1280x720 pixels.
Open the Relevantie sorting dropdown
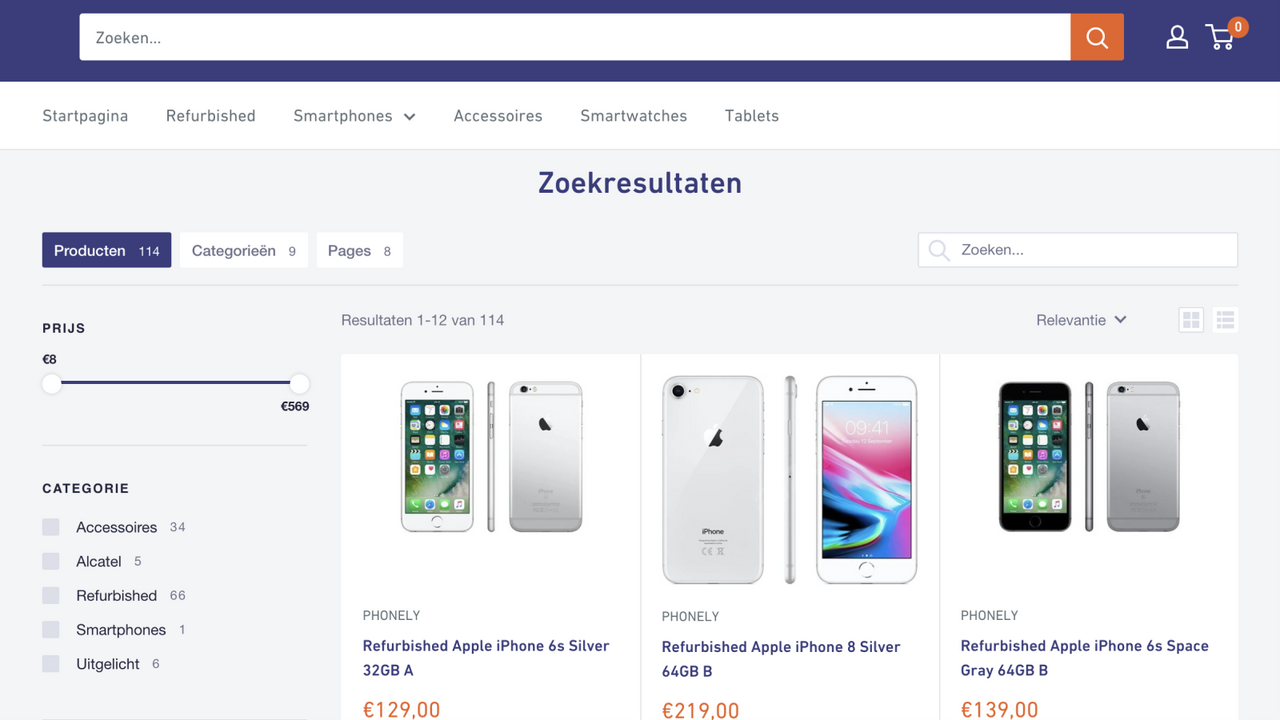(x=1082, y=319)
